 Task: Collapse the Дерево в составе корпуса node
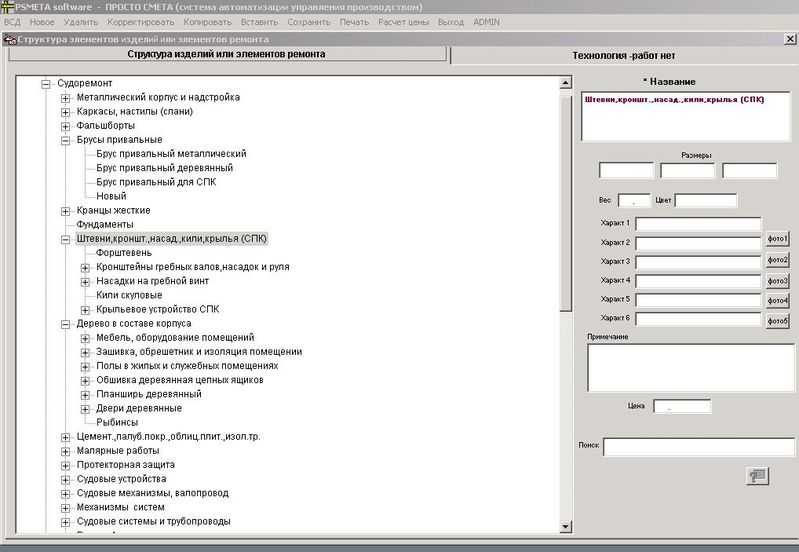click(66, 324)
